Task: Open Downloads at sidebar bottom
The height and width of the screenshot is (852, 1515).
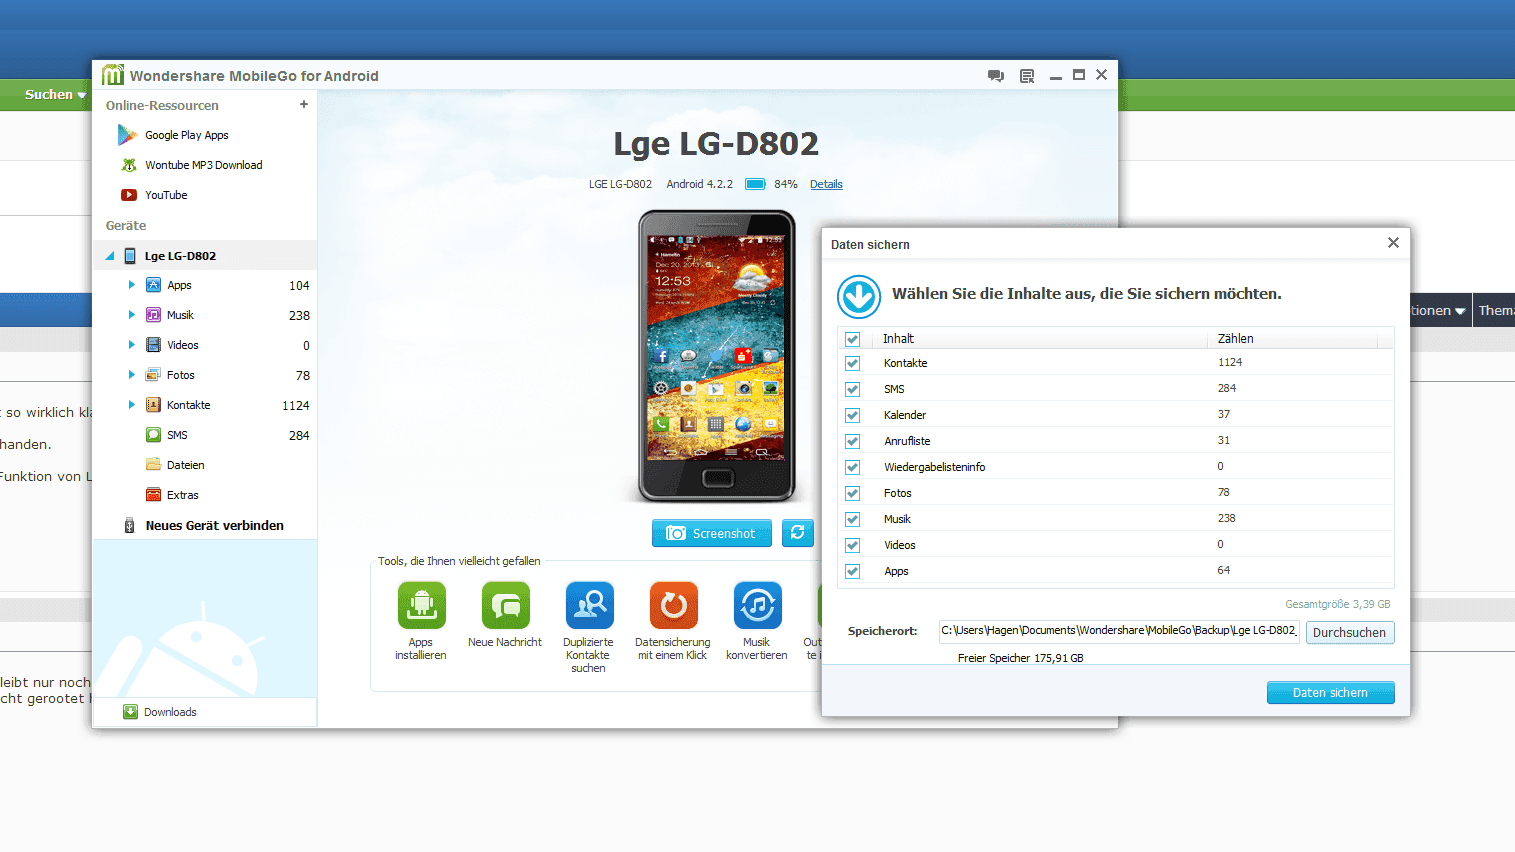Action: [169, 712]
